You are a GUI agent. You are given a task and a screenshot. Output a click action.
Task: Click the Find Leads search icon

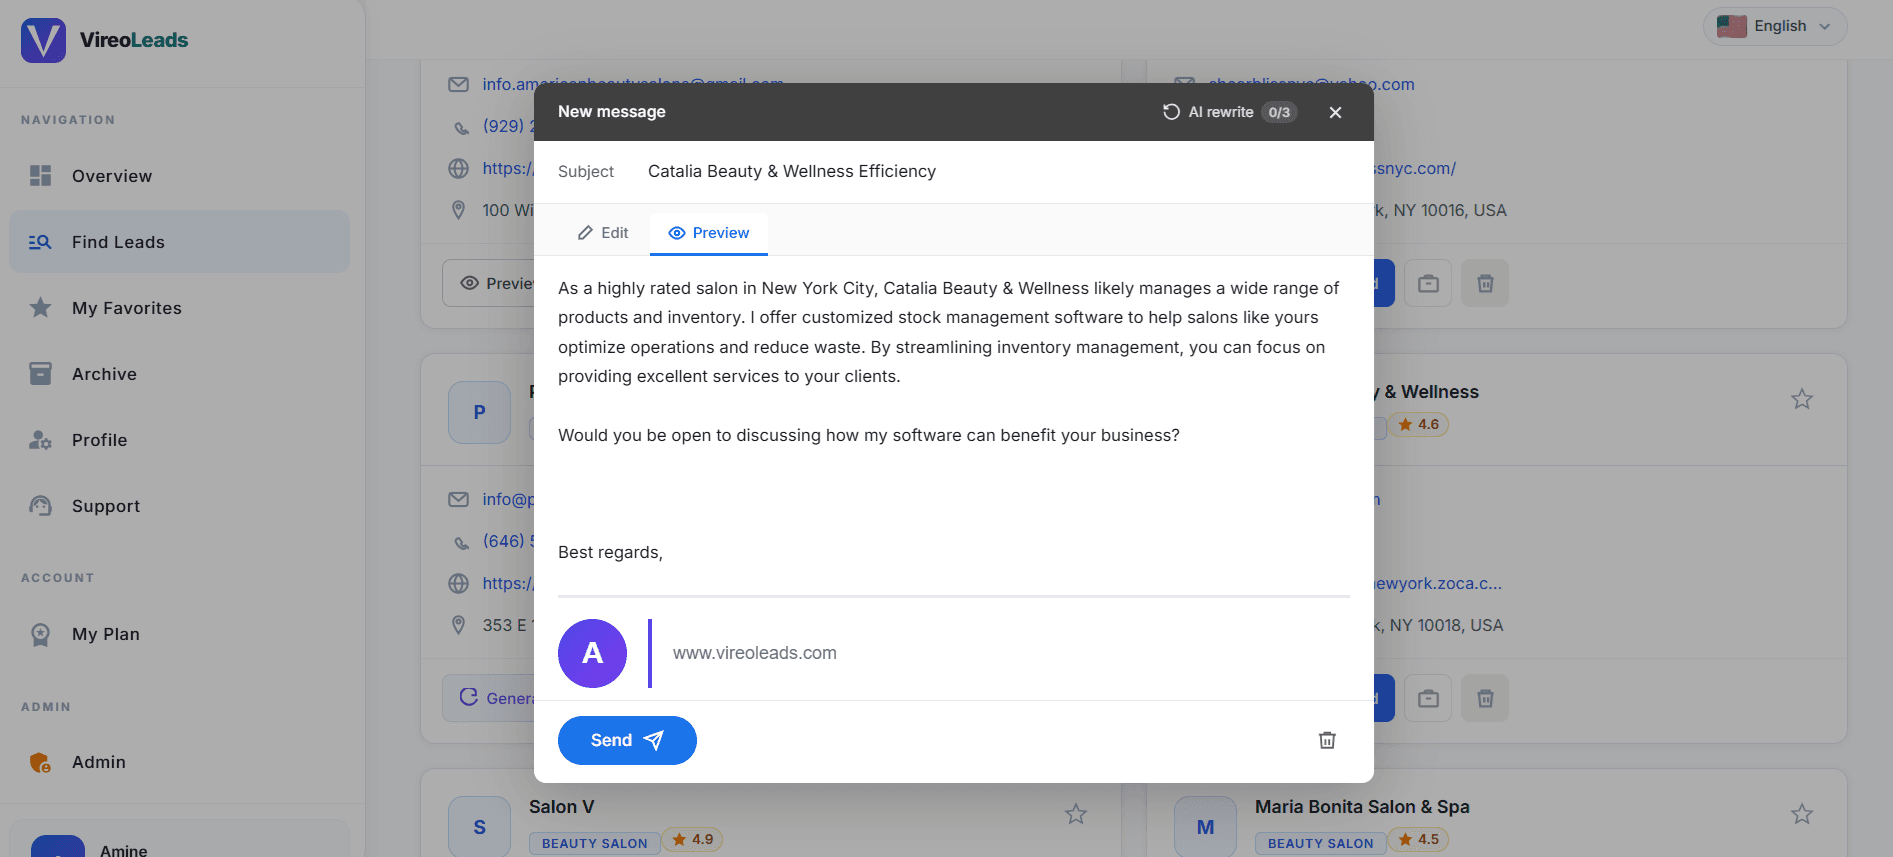[40, 242]
